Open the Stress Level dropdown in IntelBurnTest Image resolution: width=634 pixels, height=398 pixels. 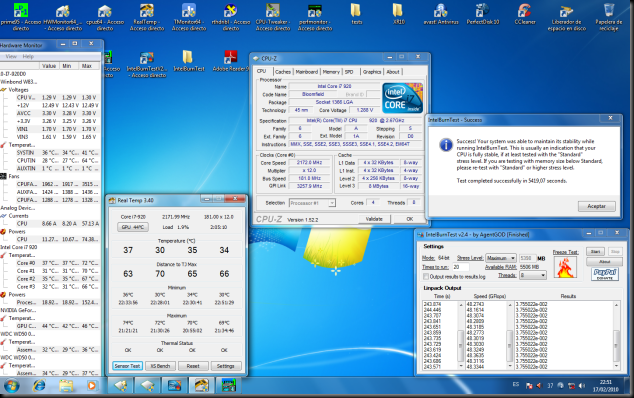(x=501, y=258)
